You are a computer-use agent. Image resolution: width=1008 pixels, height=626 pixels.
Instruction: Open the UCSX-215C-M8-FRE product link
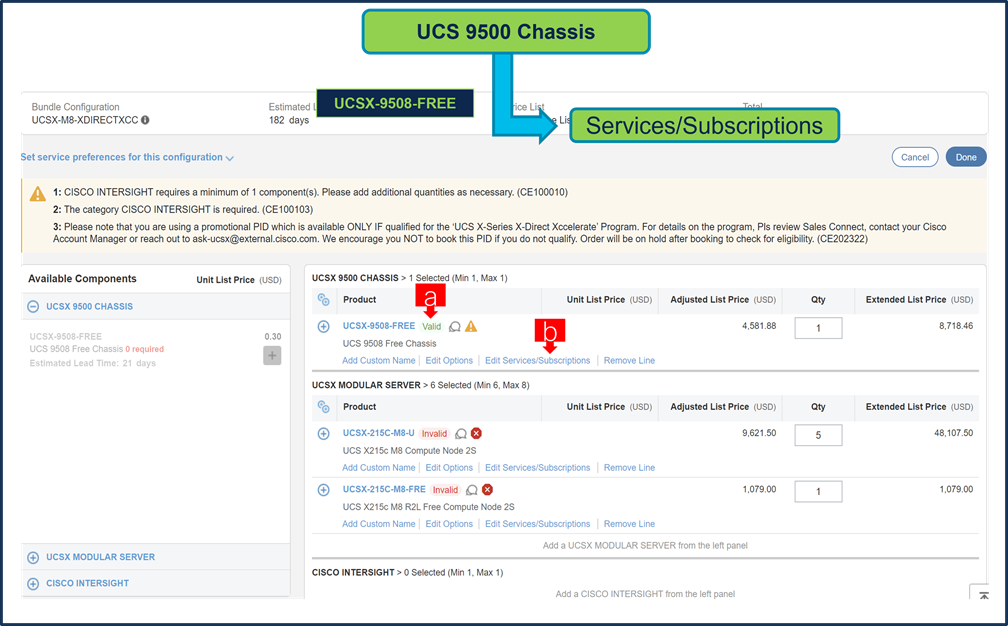(x=384, y=489)
